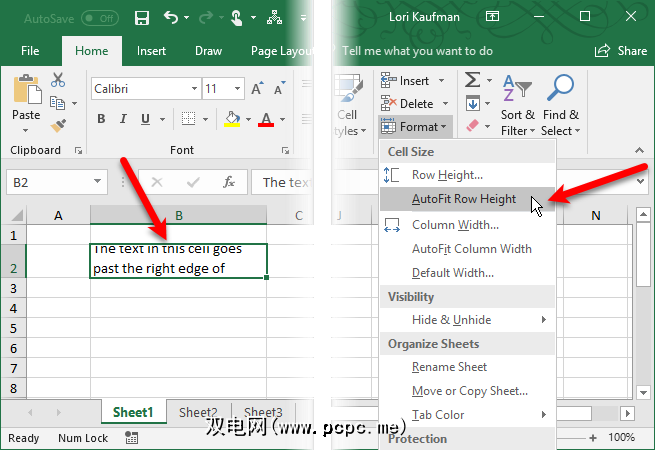Toggle the AutoSave switch

99,18
